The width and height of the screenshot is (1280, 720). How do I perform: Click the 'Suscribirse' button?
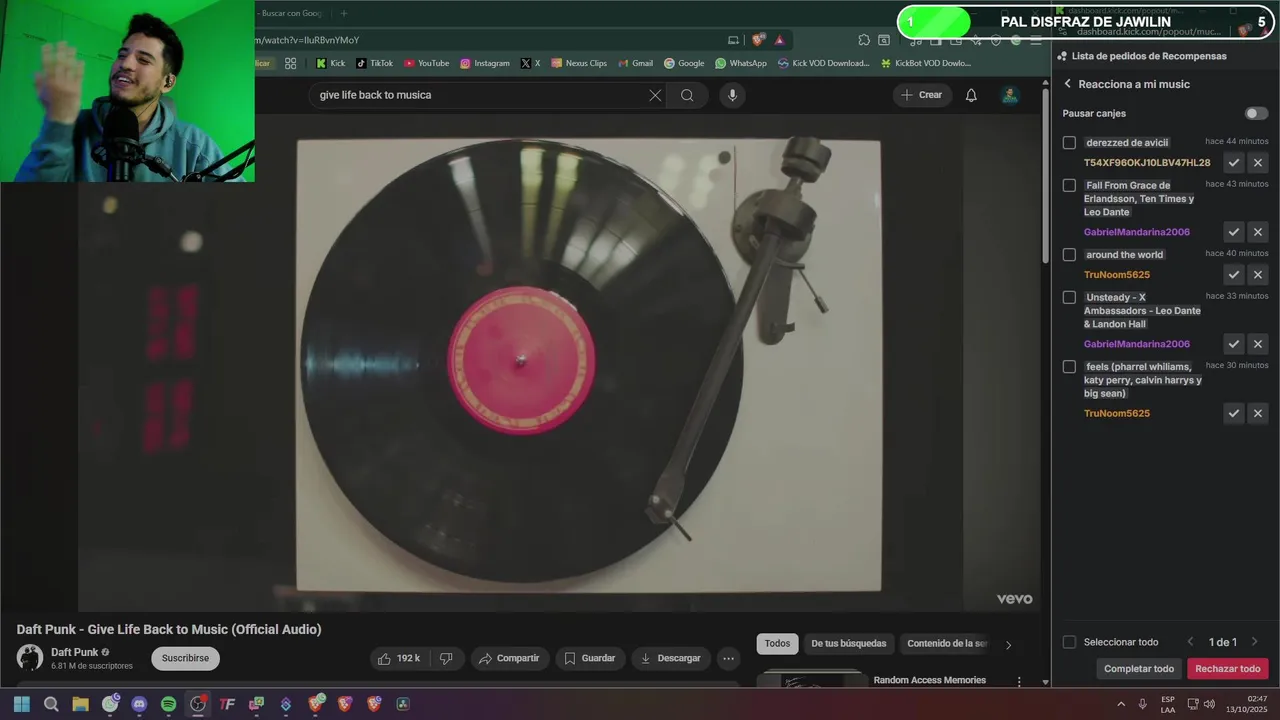tap(185, 658)
